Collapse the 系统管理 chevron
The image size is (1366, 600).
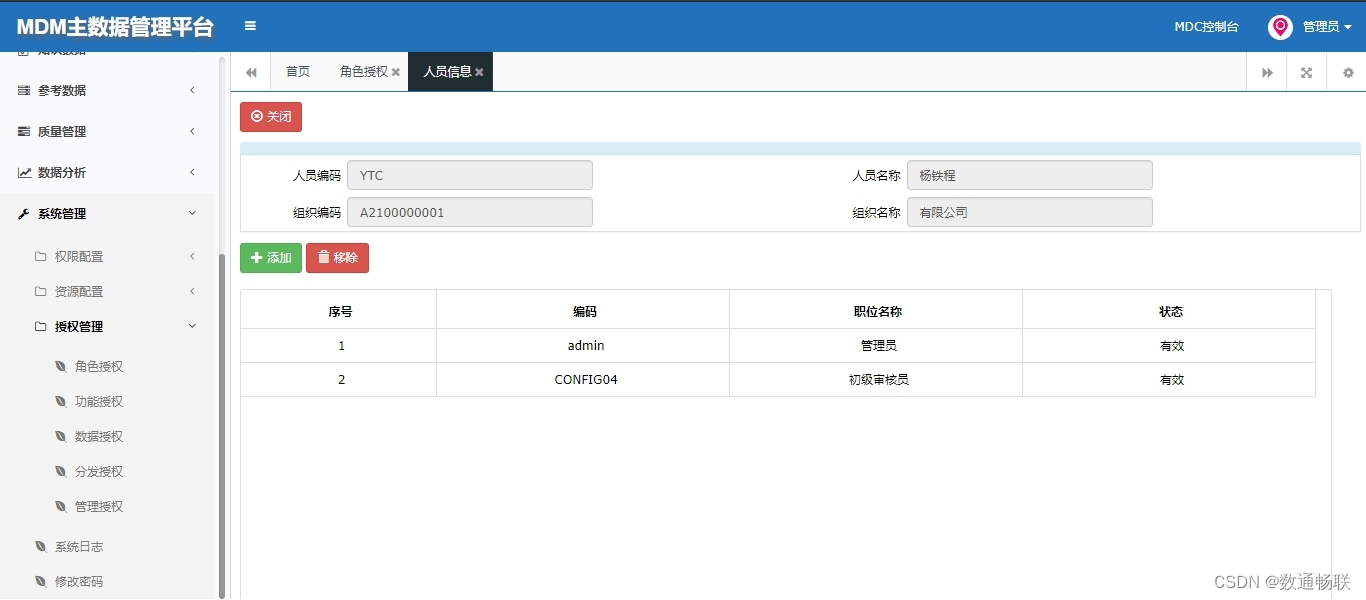click(192, 213)
